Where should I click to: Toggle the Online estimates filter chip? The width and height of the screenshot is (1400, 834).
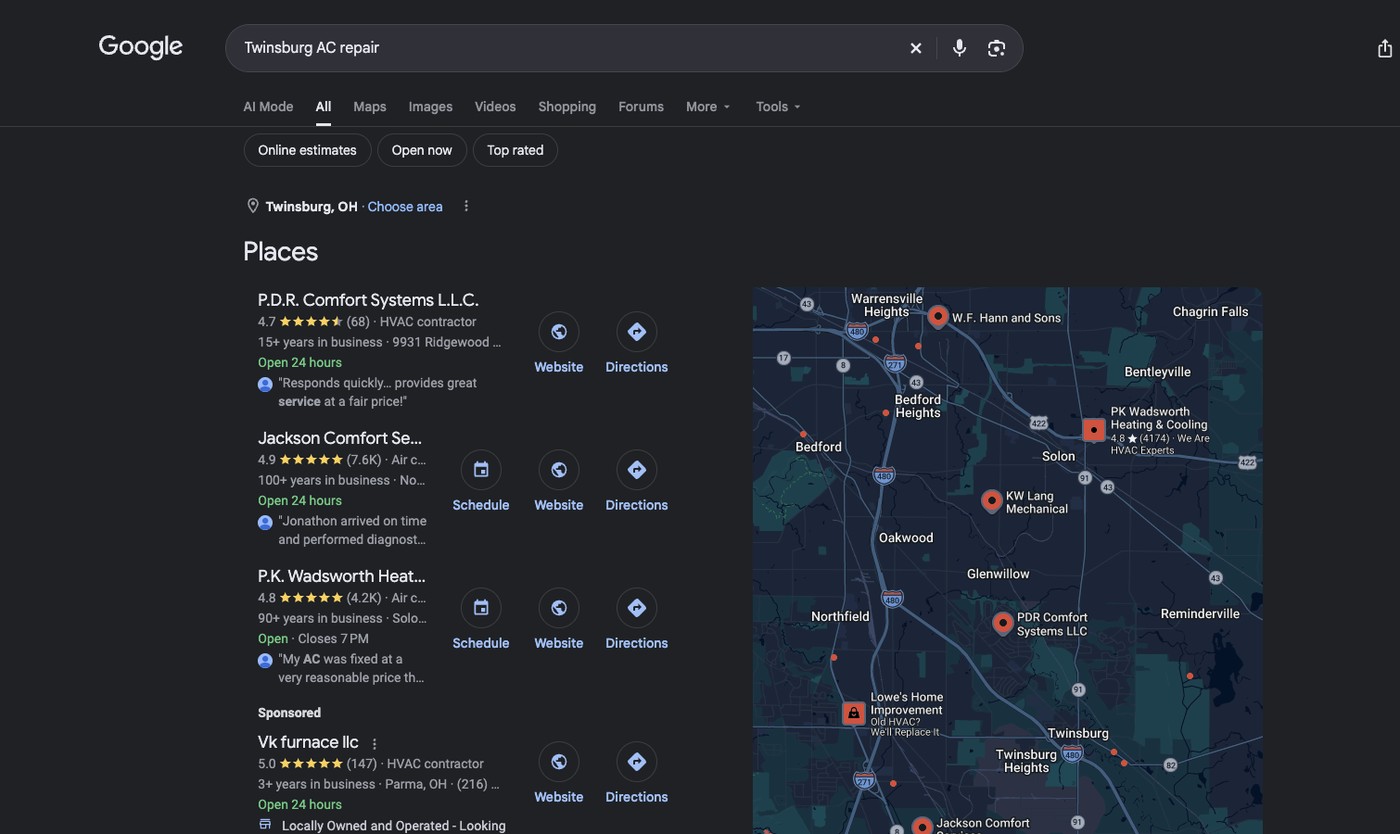coord(307,150)
